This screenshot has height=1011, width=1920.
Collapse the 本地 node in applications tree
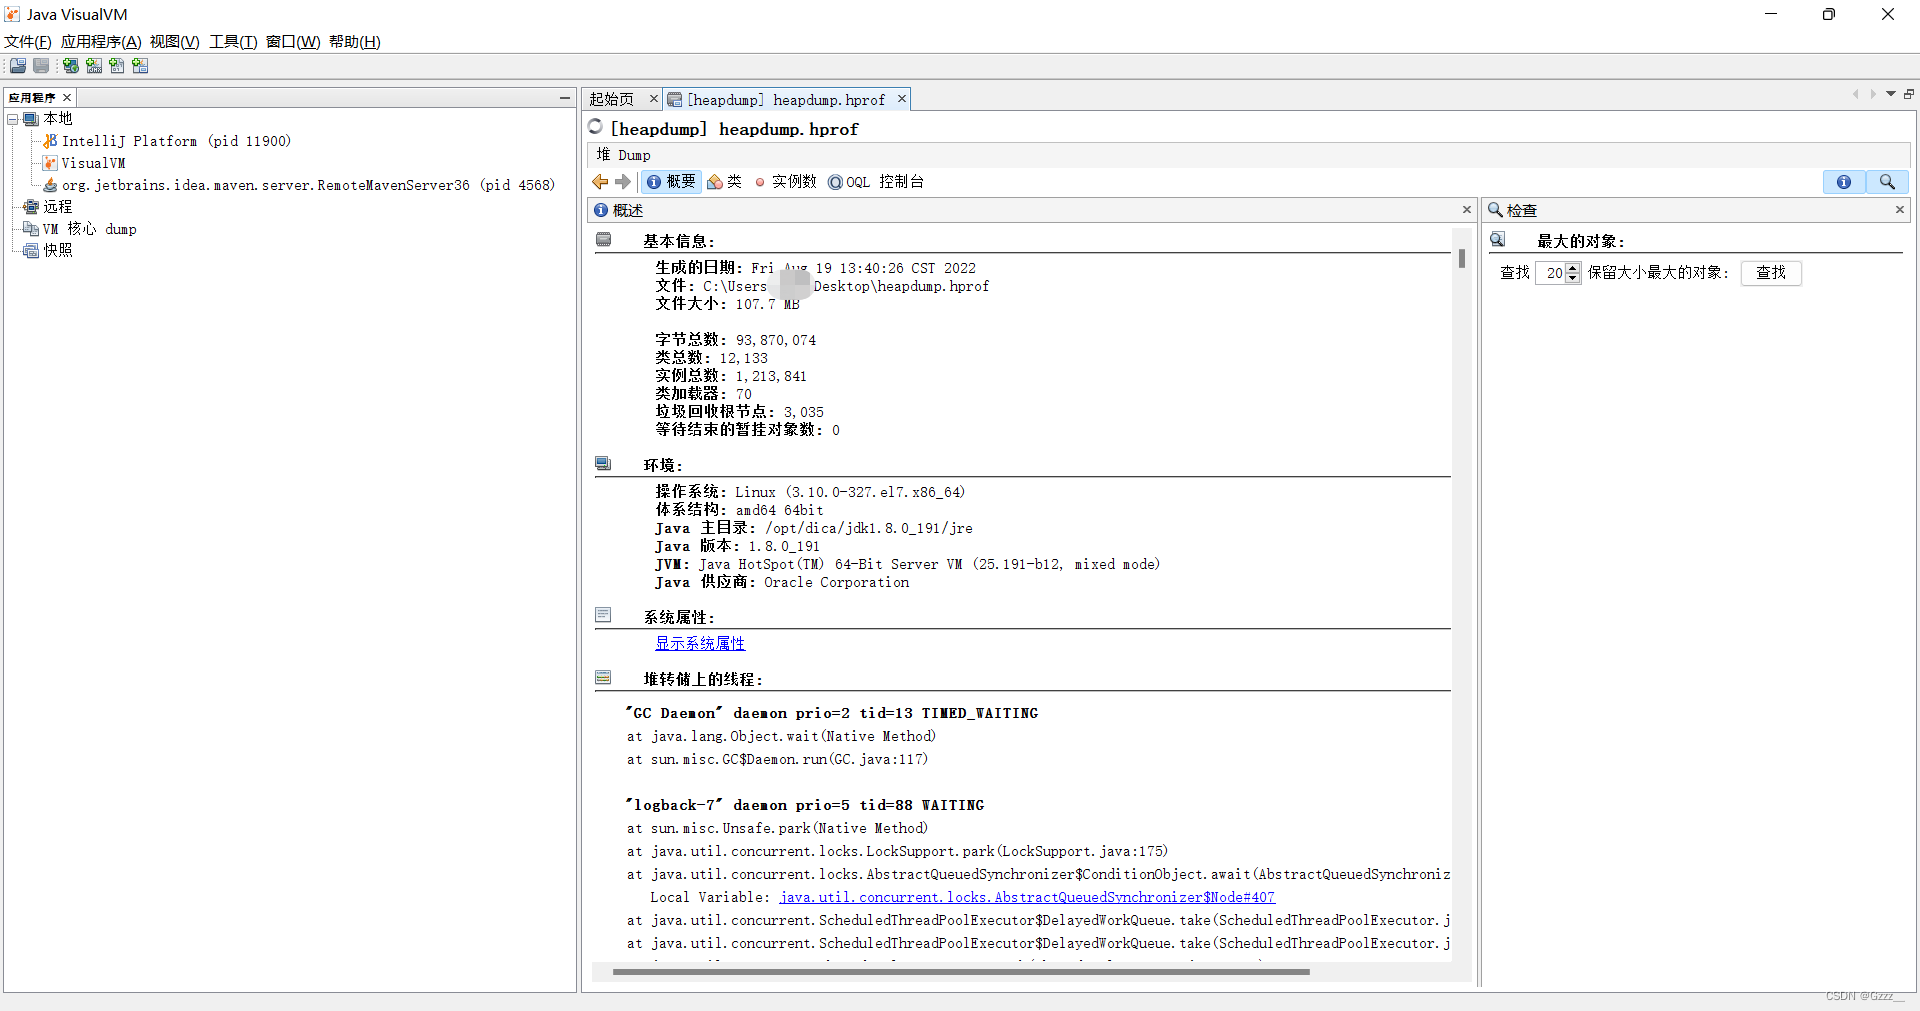point(13,118)
